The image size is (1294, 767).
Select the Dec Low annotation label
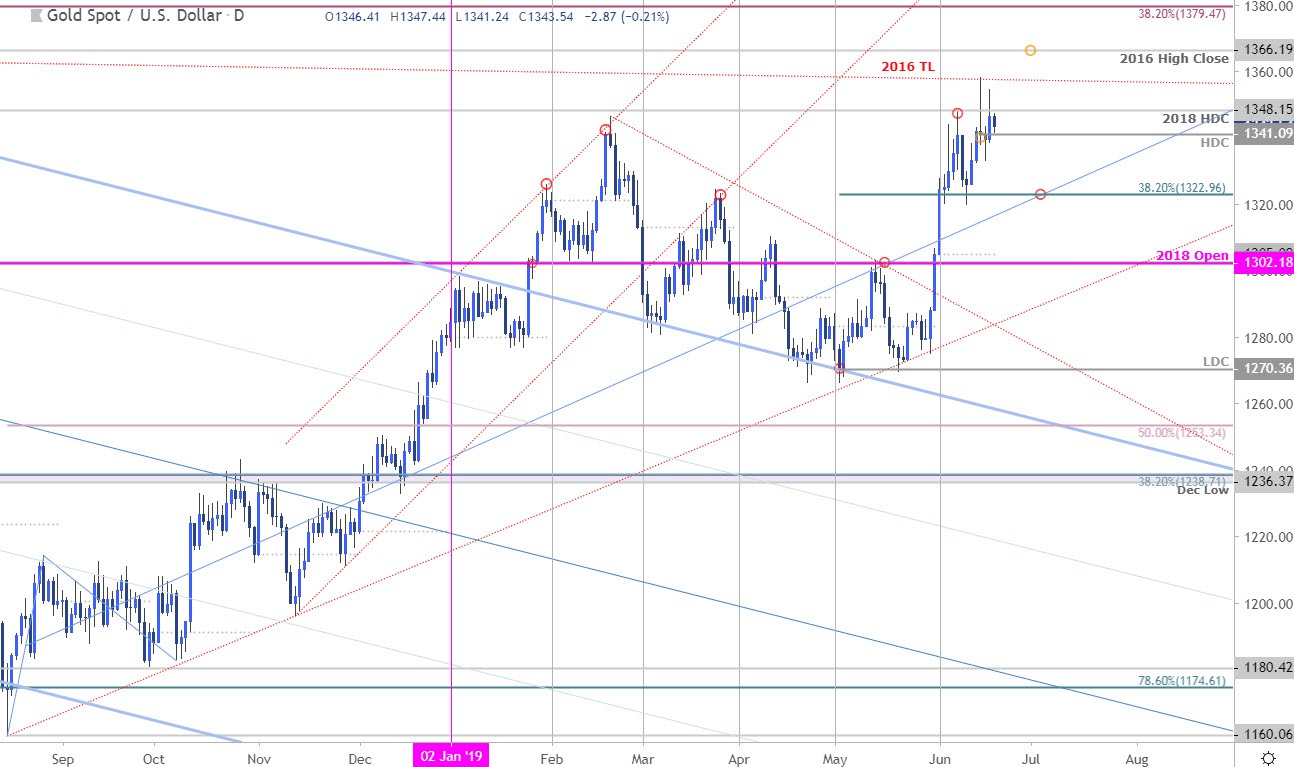click(1203, 490)
